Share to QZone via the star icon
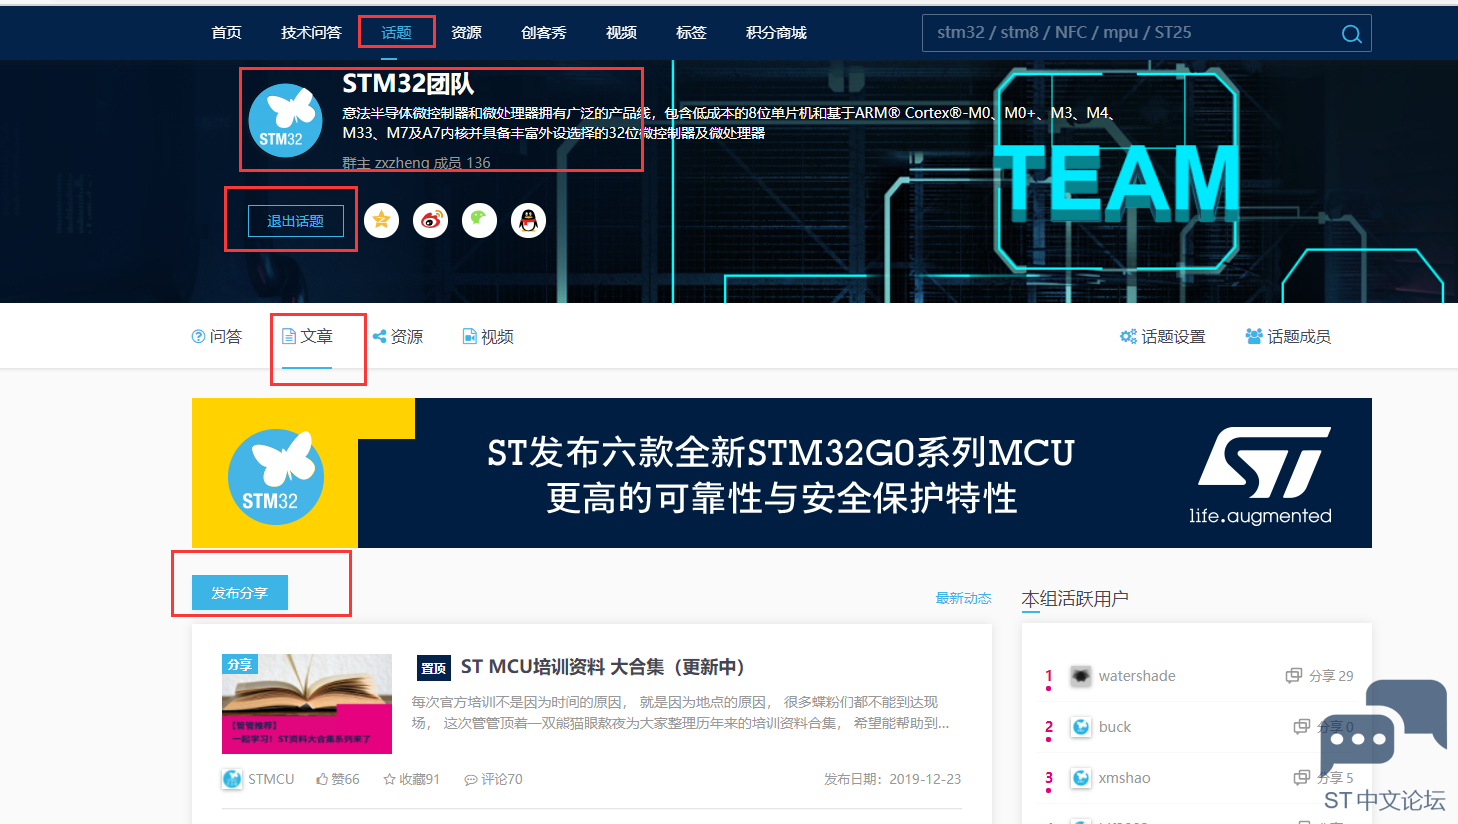This screenshot has width=1458, height=824. pos(381,220)
